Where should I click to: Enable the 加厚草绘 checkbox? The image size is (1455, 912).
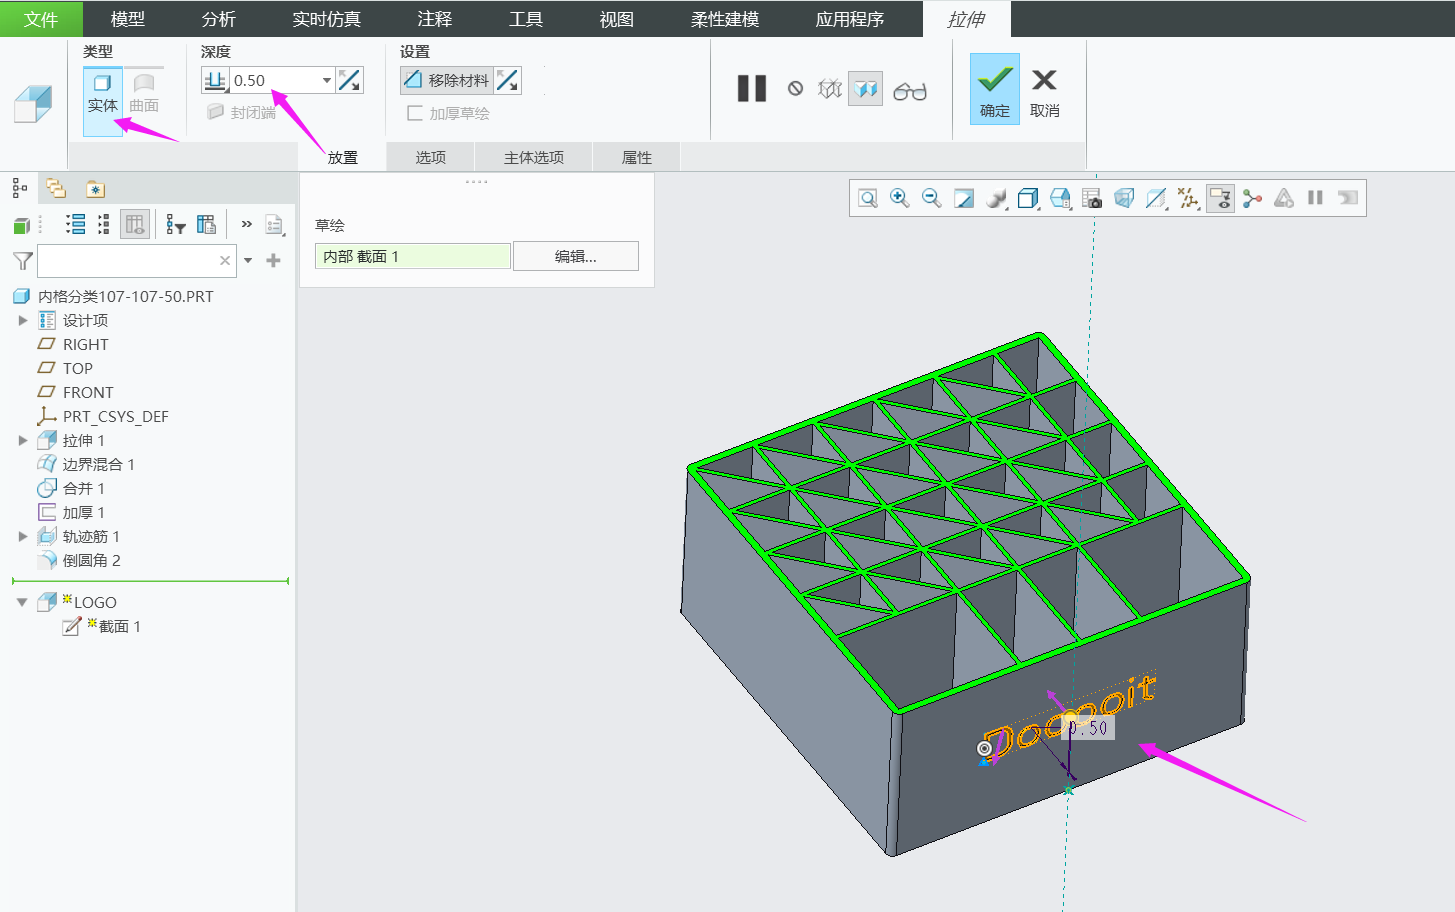[415, 113]
